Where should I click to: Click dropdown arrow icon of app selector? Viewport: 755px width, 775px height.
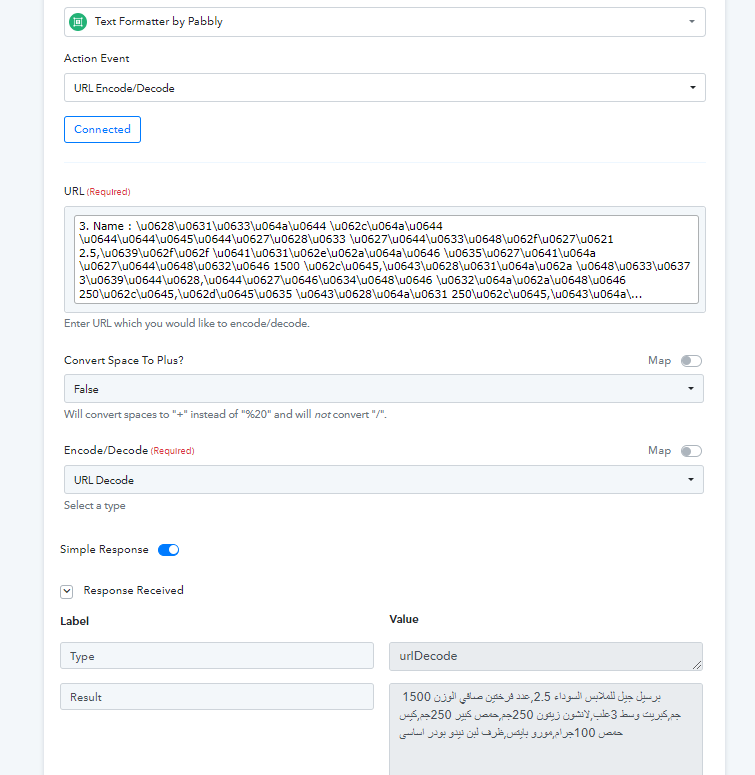(692, 22)
